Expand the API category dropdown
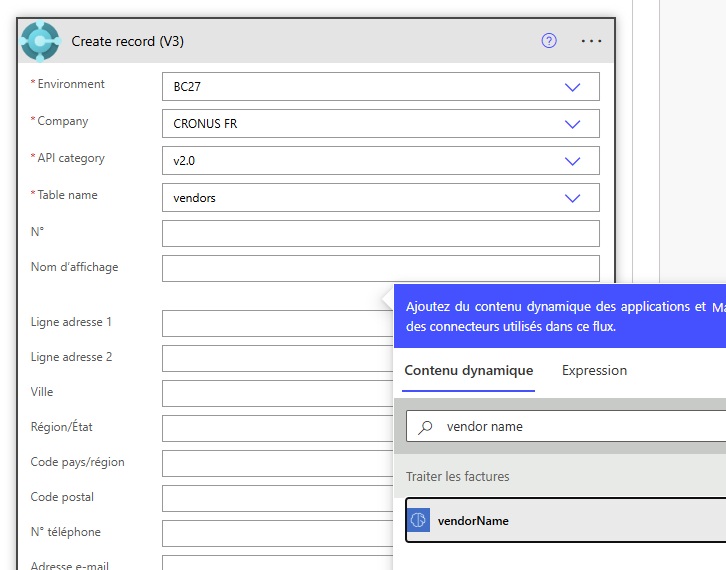Viewport: 726px width, 570px height. click(x=572, y=161)
